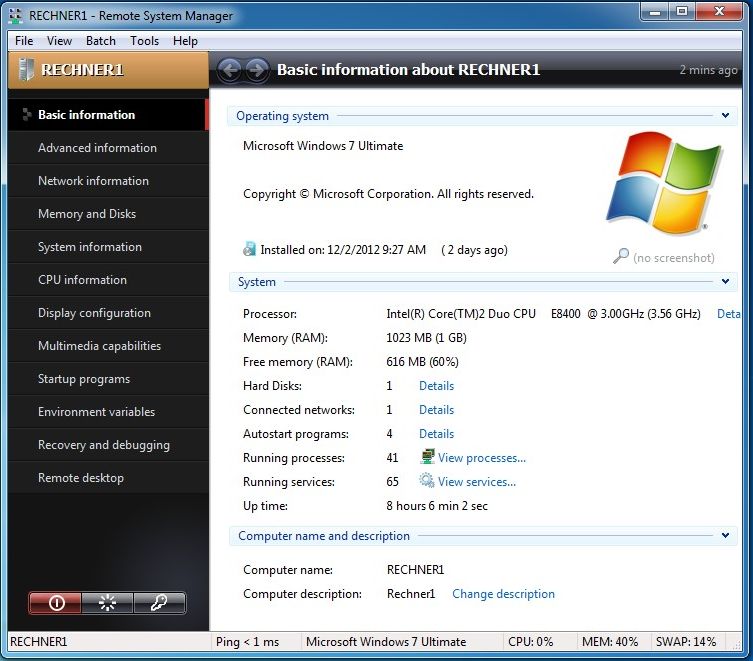
Task: Open Memory and Disks page
Action: pos(108,214)
